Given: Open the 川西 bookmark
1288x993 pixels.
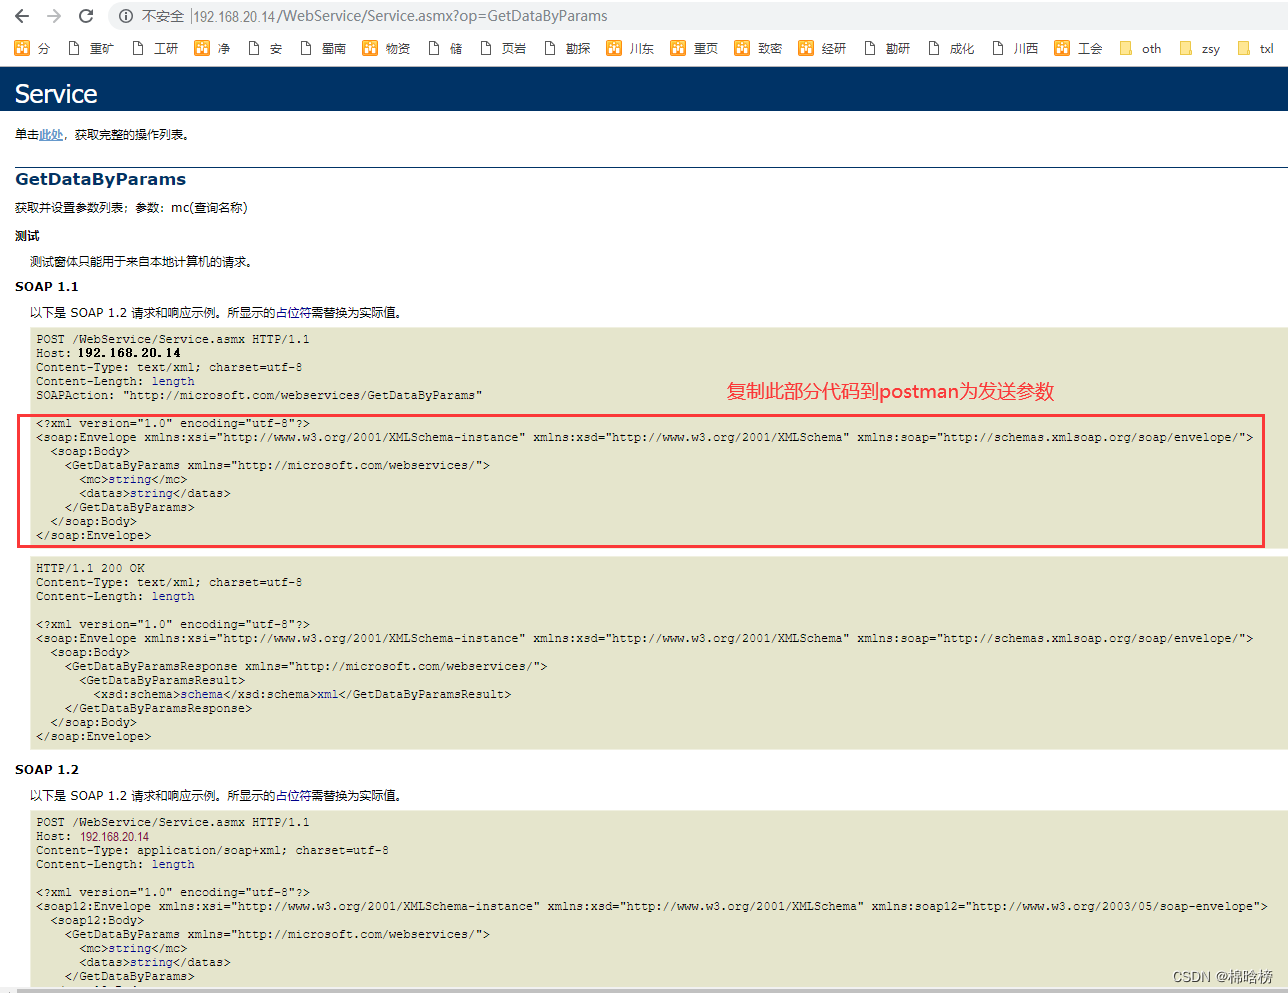Looking at the screenshot, I should (x=1025, y=47).
